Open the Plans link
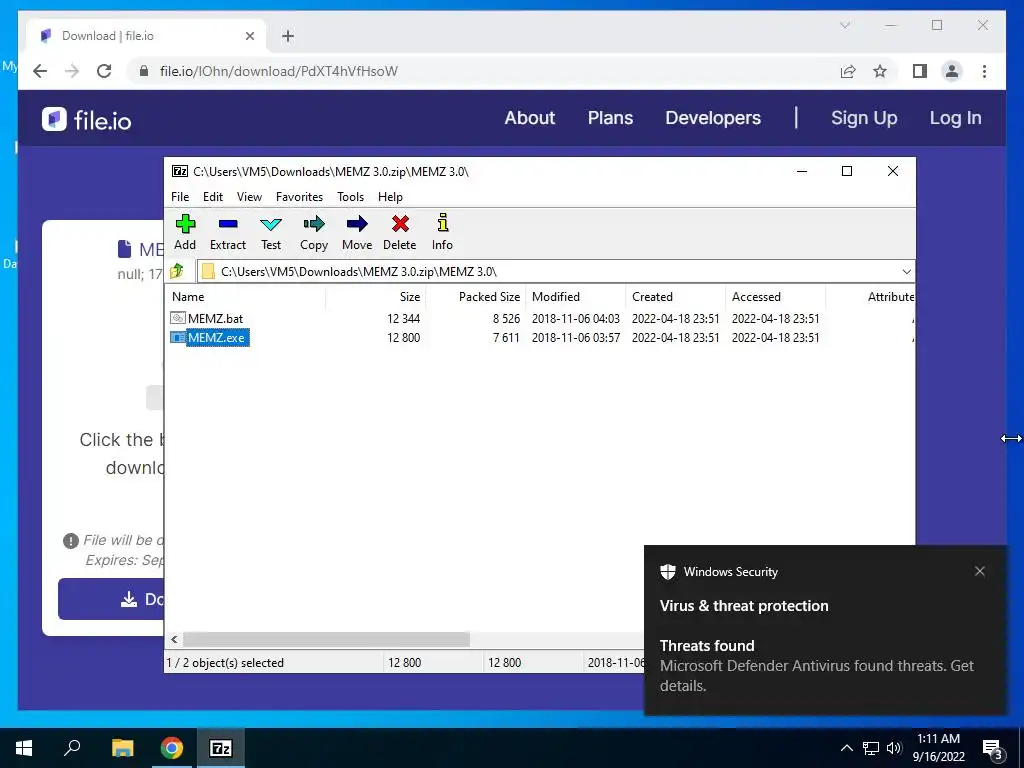The width and height of the screenshot is (1024, 768). tap(610, 118)
